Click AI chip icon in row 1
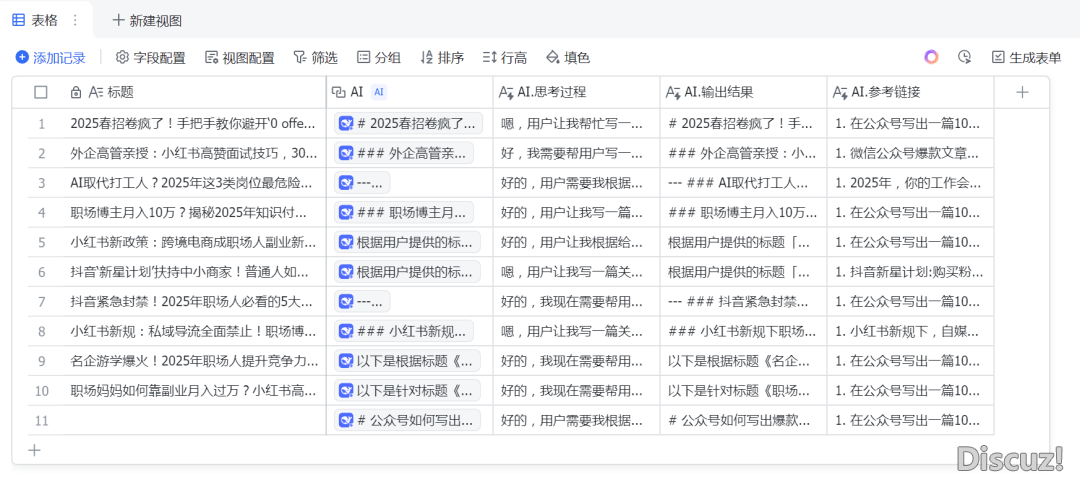1080x483 pixels. tap(346, 124)
